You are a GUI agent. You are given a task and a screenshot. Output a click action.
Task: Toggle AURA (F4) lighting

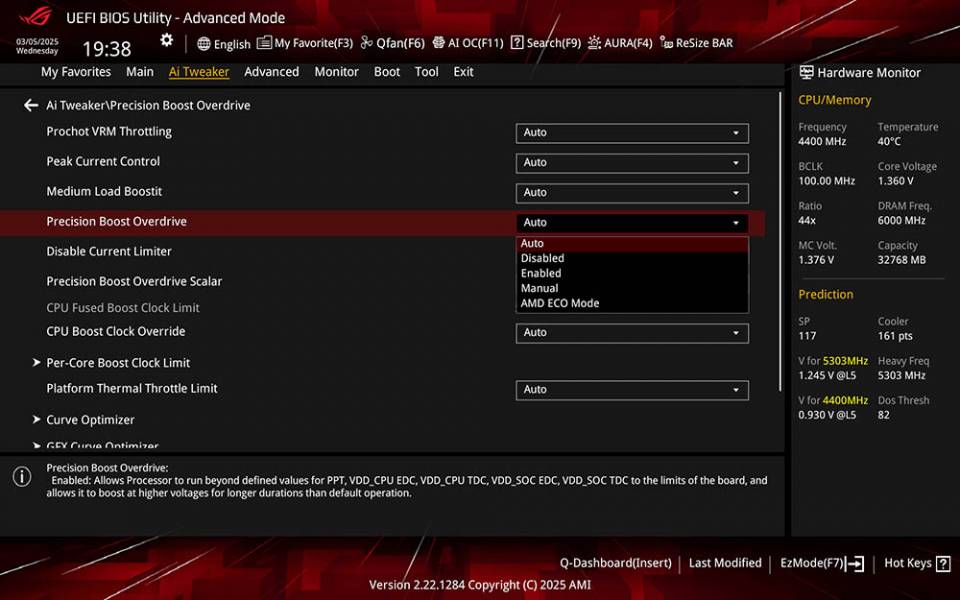click(x=620, y=43)
